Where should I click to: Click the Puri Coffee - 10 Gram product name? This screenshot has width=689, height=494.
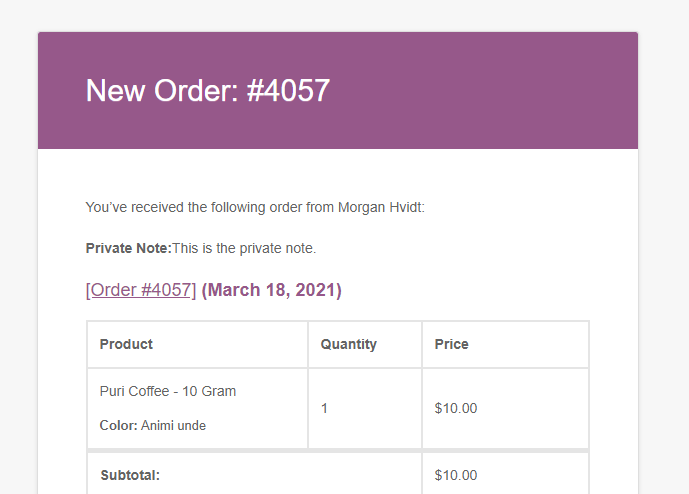coord(168,391)
